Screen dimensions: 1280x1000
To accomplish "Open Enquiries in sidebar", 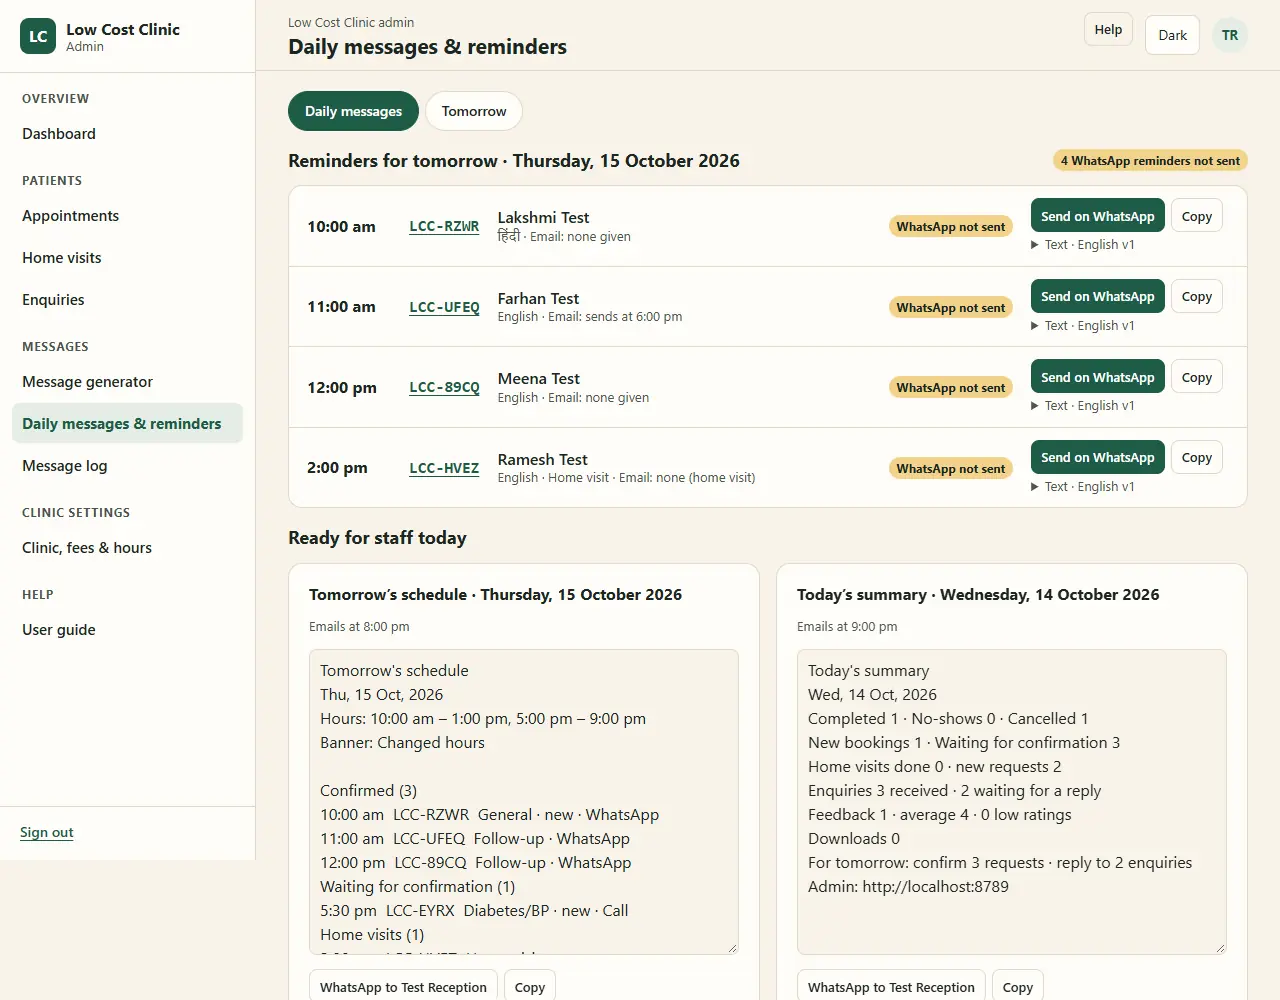I will tap(127, 300).
